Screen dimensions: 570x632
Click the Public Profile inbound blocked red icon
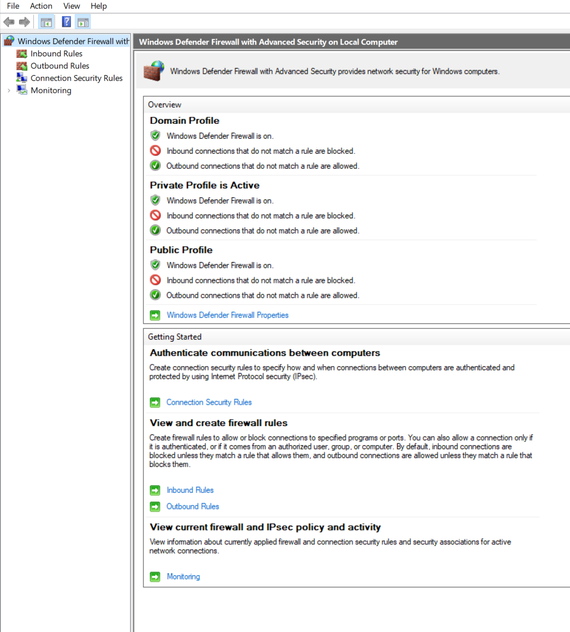click(x=155, y=280)
